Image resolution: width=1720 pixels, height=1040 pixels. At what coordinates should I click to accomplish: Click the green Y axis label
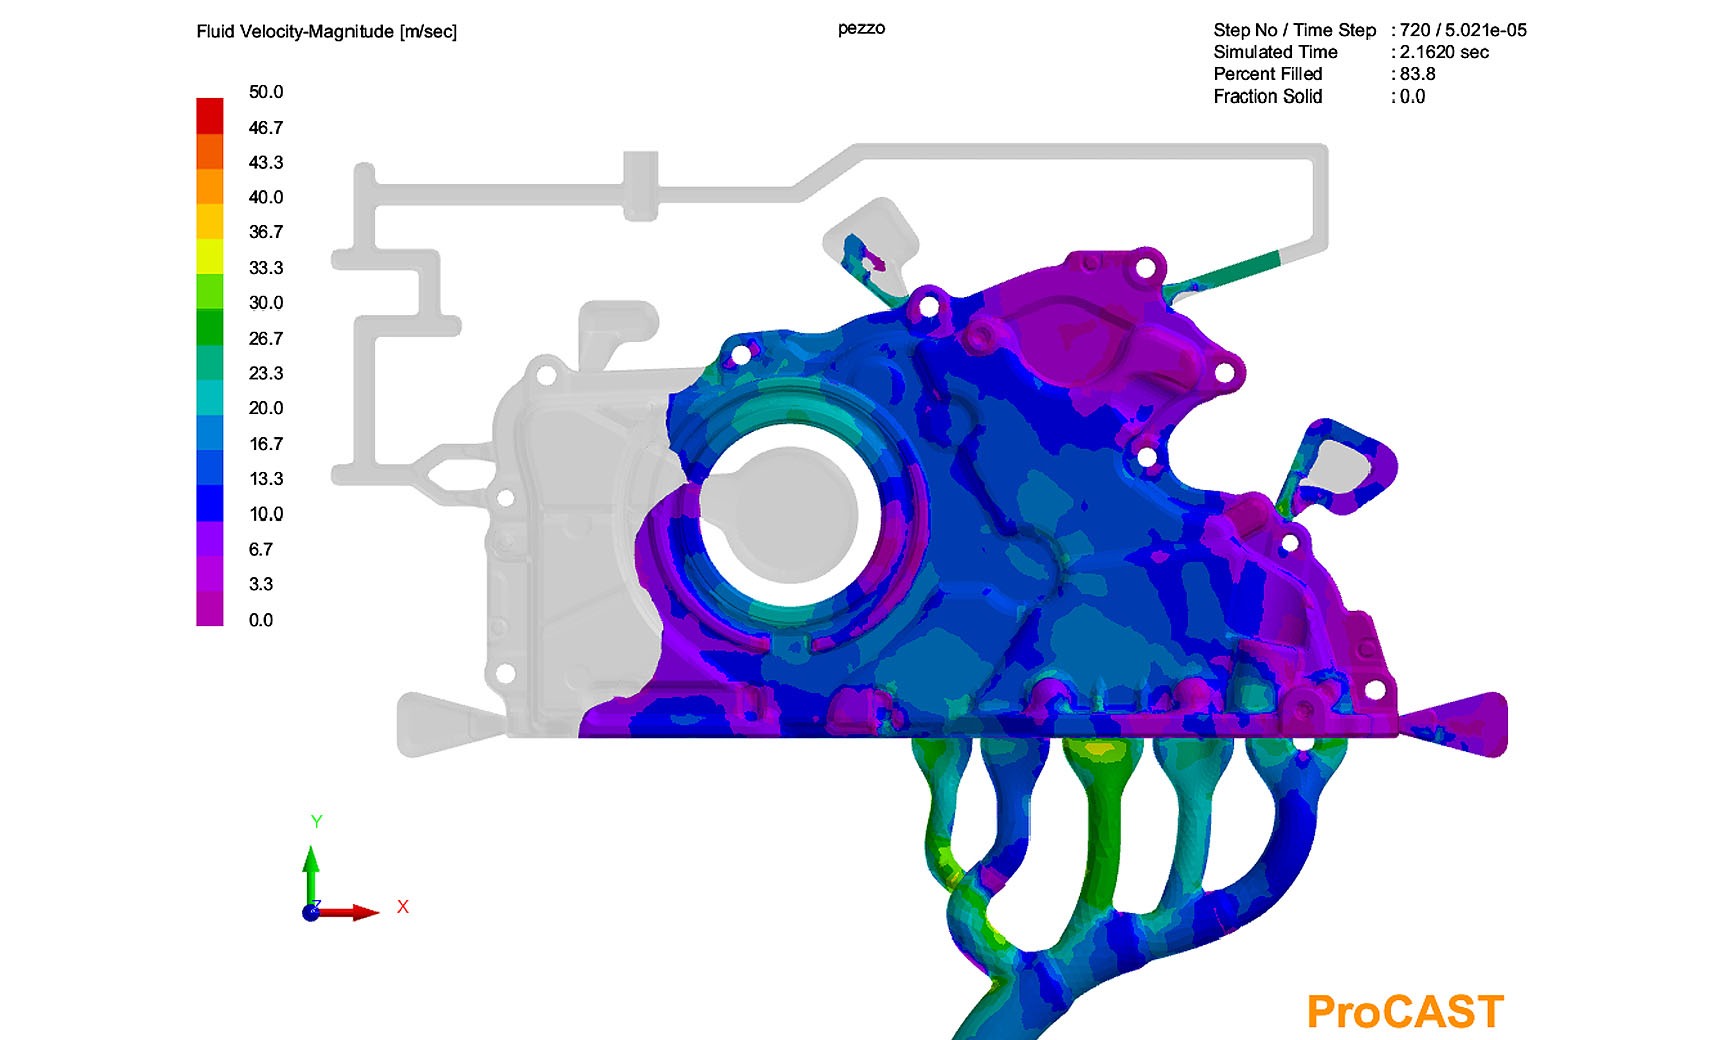tap(317, 822)
